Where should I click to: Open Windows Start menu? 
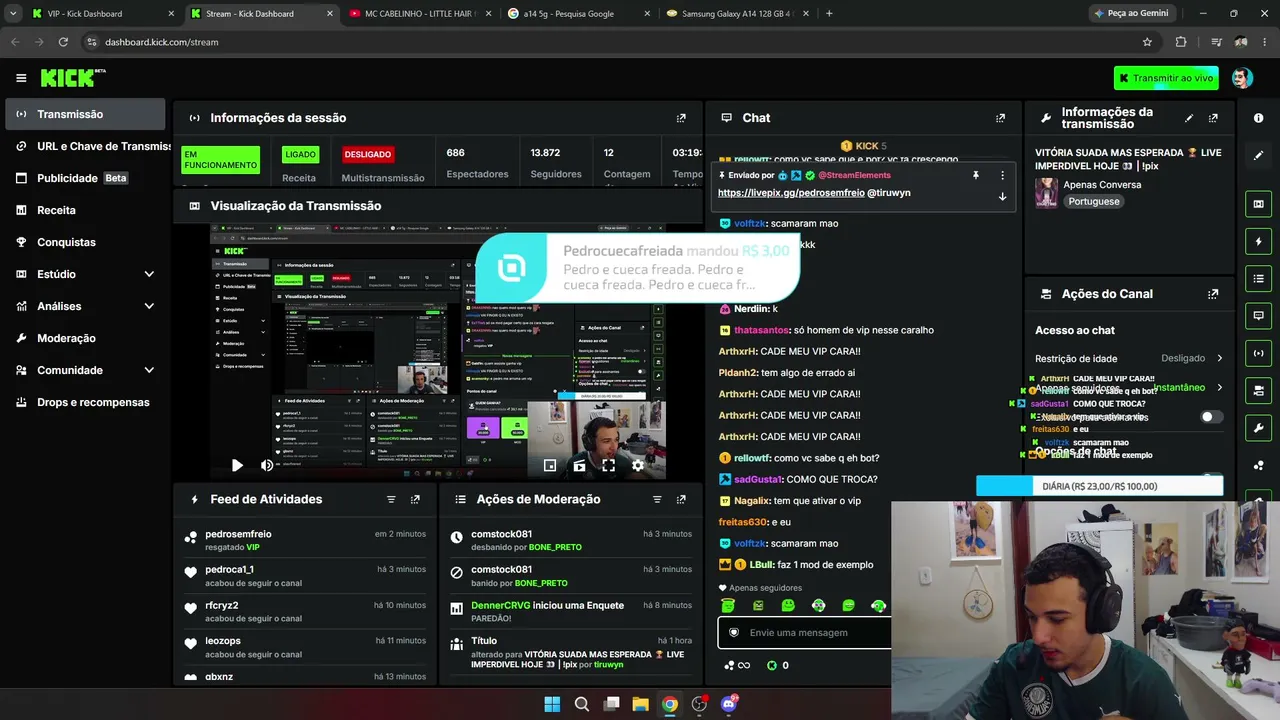pyautogui.click(x=552, y=704)
